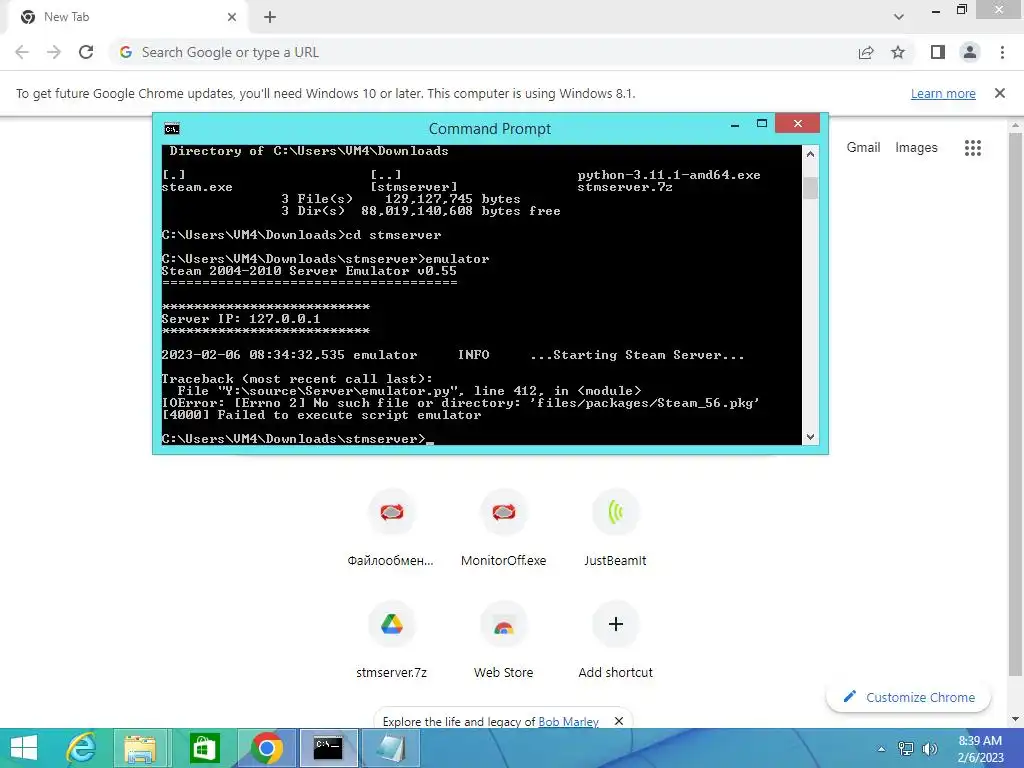Toggle Chrome side panel icon
1024x768 pixels.
point(938,52)
